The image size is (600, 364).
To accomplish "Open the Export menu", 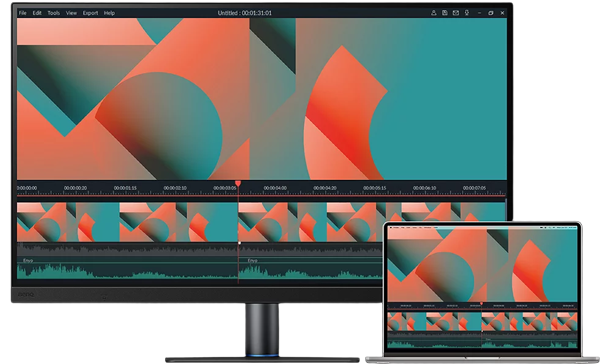I will point(90,13).
